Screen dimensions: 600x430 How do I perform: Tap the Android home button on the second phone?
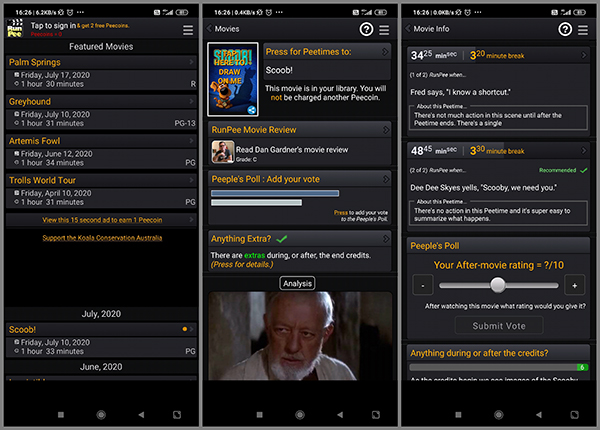coord(300,415)
